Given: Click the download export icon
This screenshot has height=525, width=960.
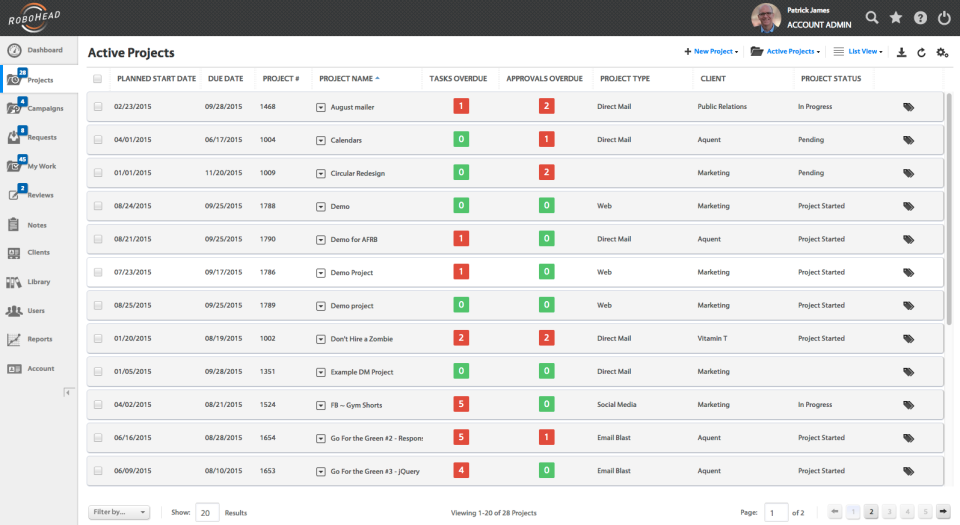Looking at the screenshot, I should (901, 52).
